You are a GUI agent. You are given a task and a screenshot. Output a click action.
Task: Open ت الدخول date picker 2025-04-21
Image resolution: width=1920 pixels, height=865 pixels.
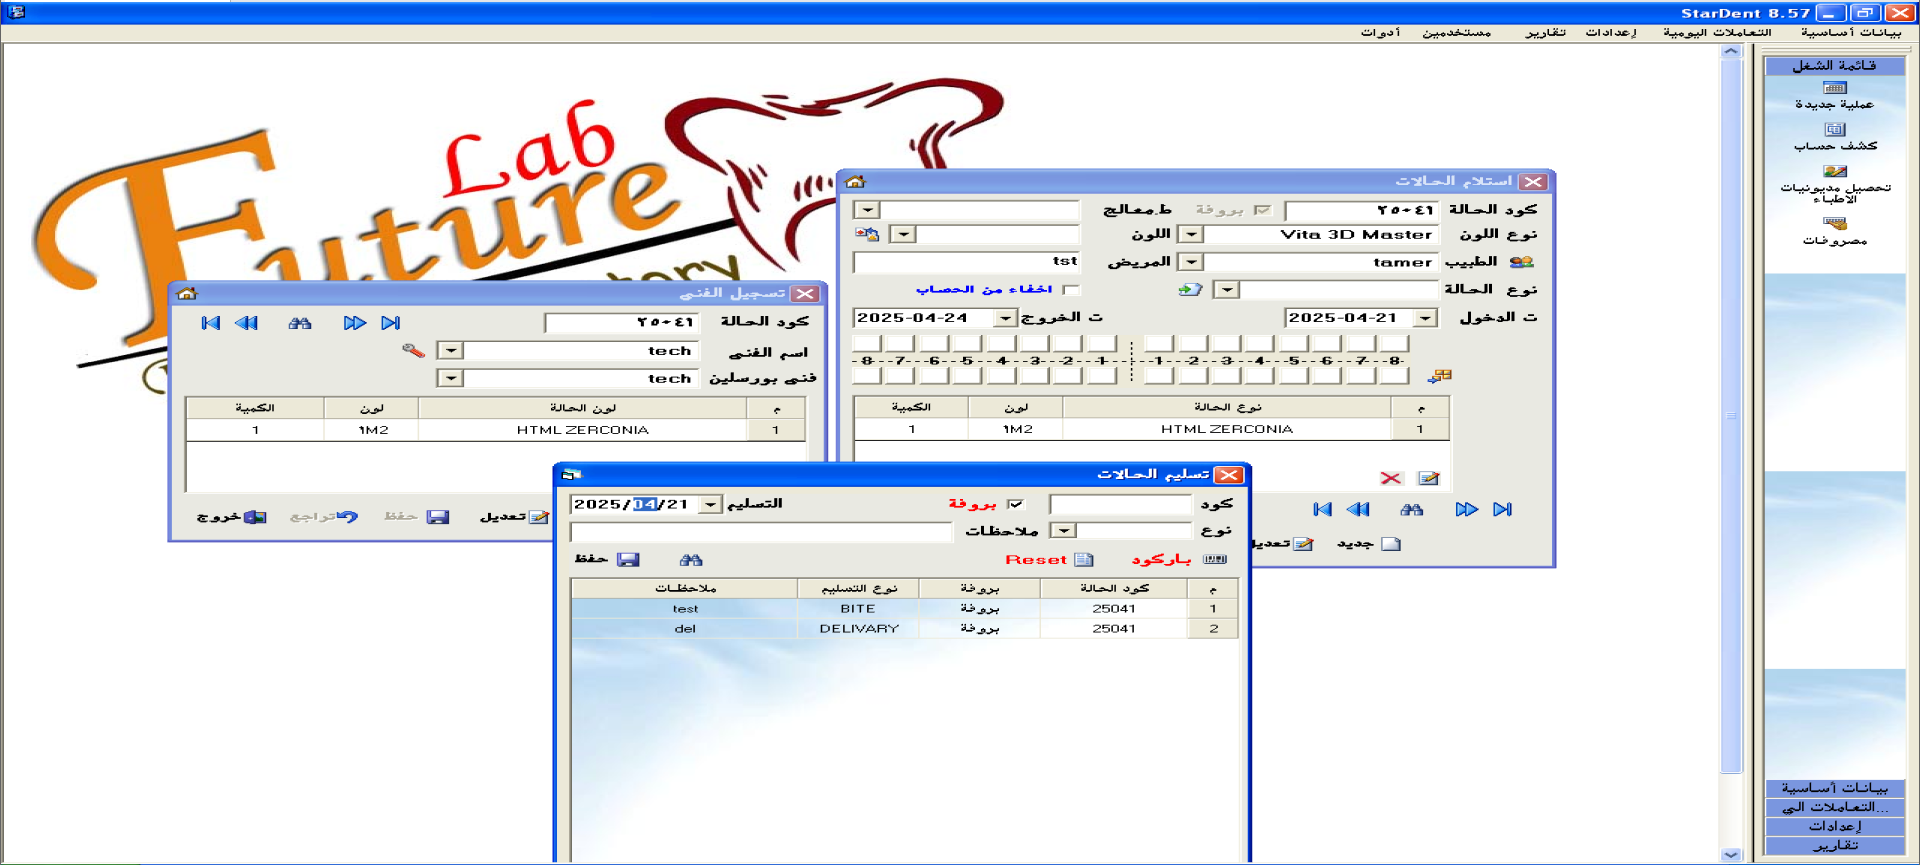pyautogui.click(x=1426, y=318)
